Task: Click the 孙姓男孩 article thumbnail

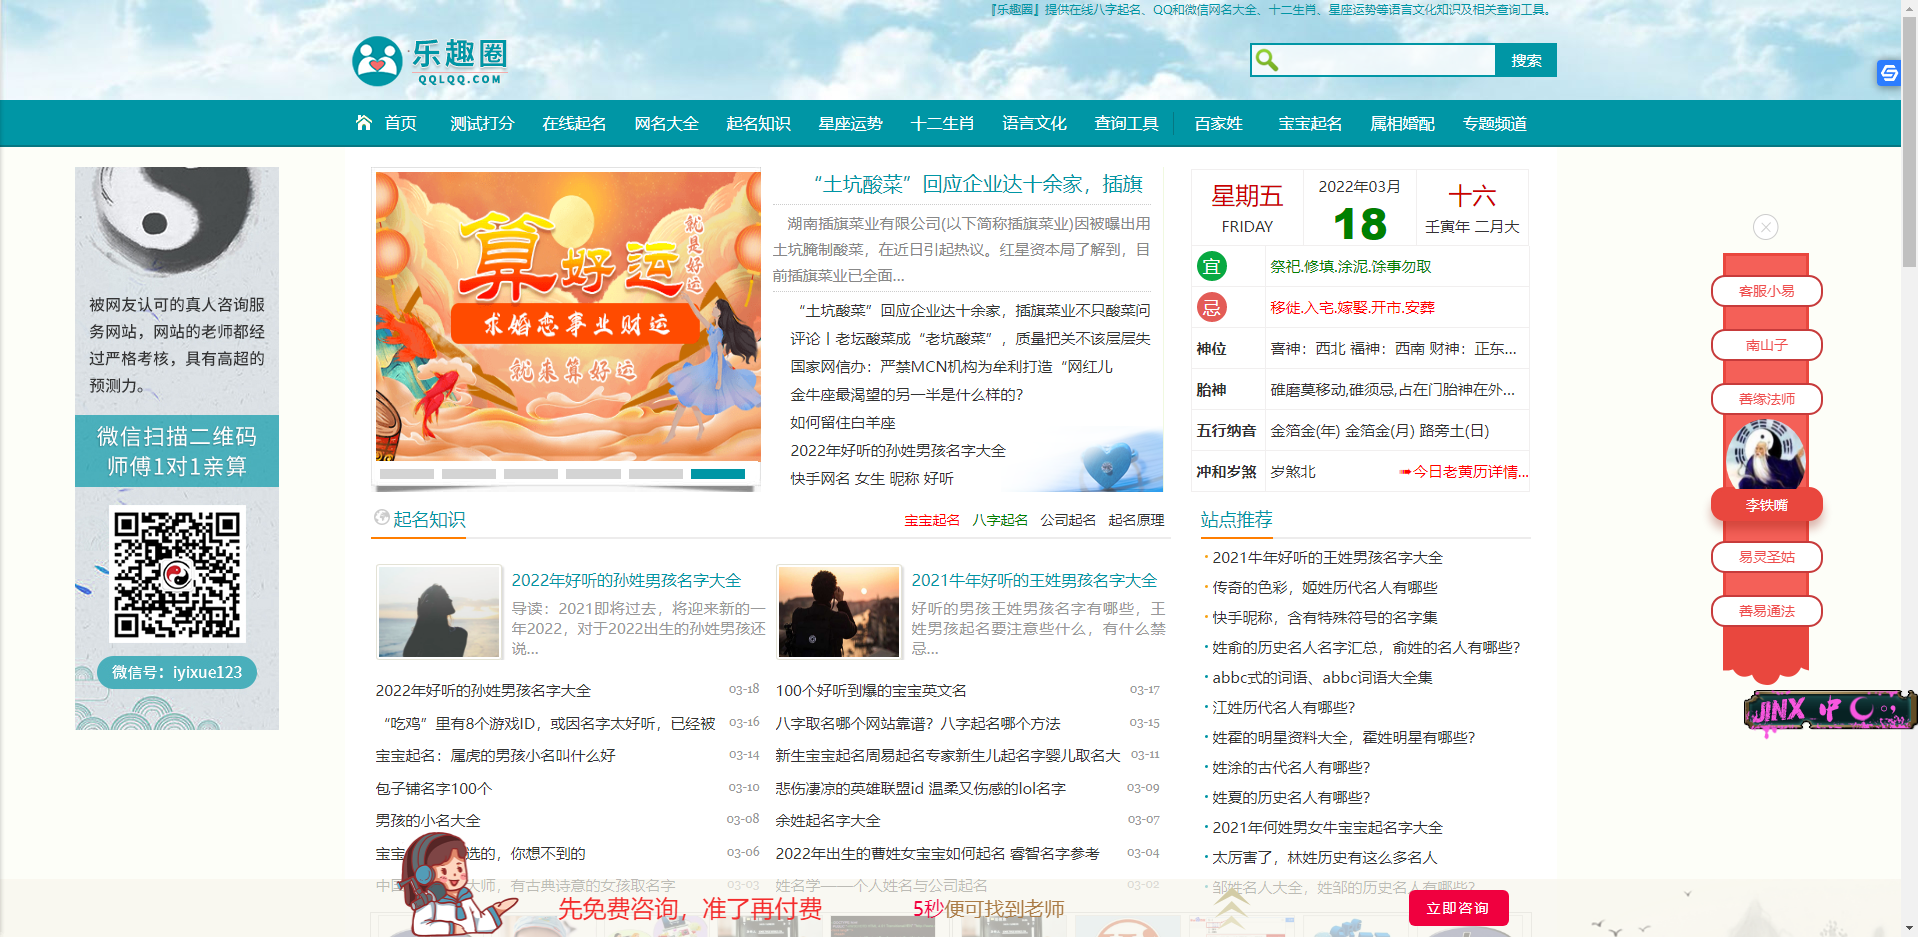Action: coord(439,611)
